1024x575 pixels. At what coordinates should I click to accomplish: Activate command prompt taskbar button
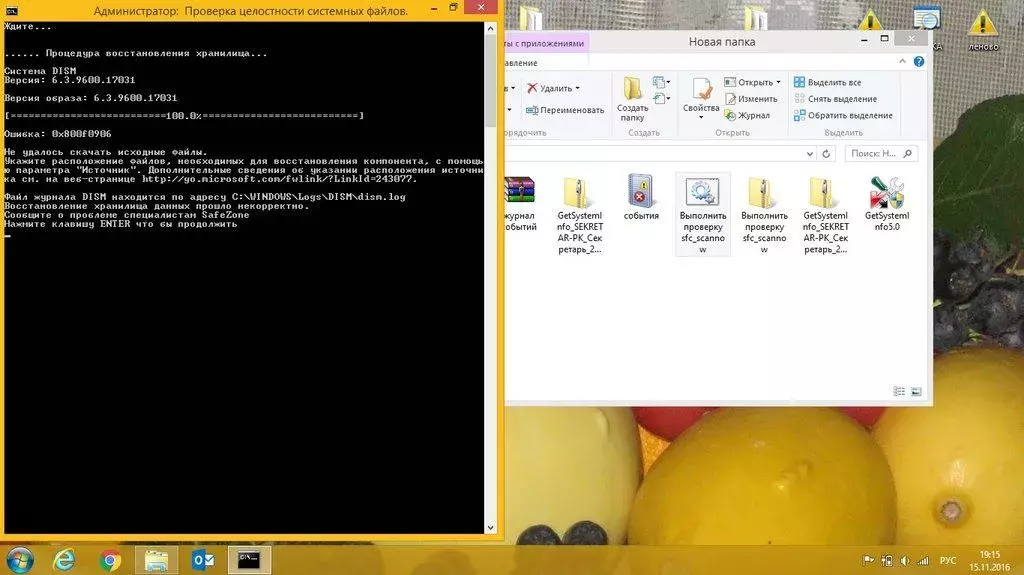pos(249,561)
